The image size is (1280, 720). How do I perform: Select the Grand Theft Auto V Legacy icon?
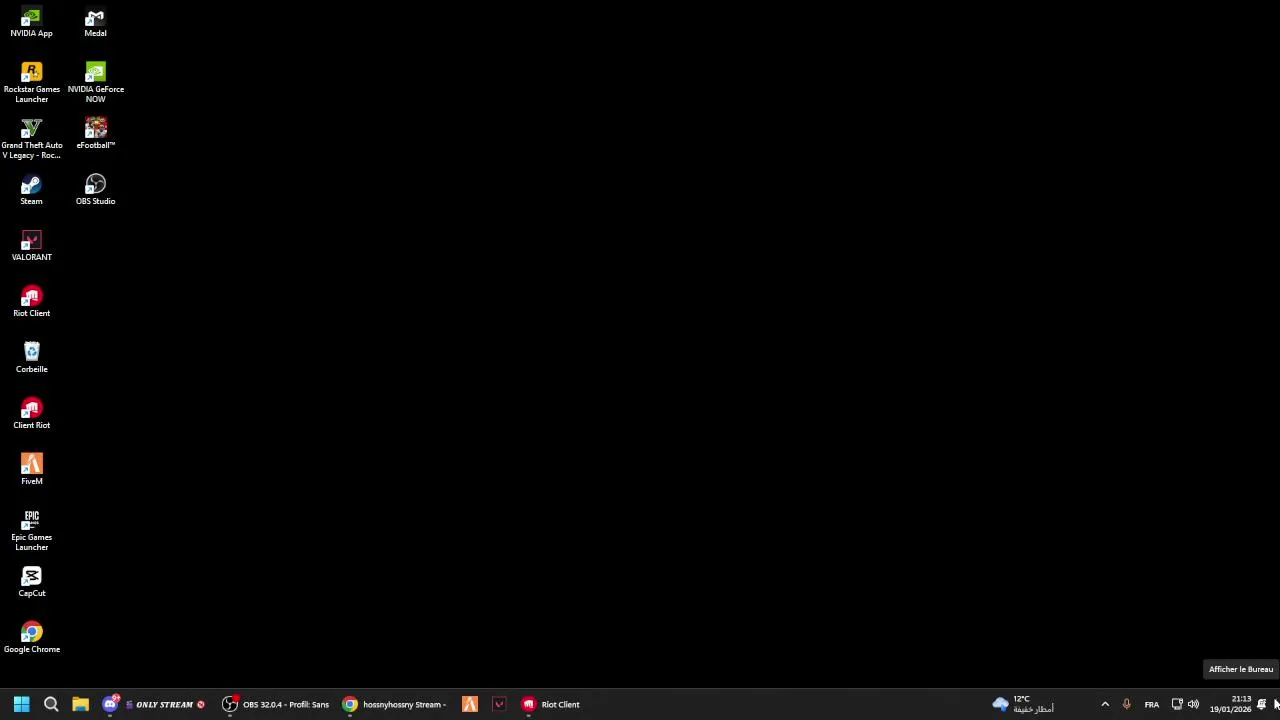pyautogui.click(x=31, y=139)
